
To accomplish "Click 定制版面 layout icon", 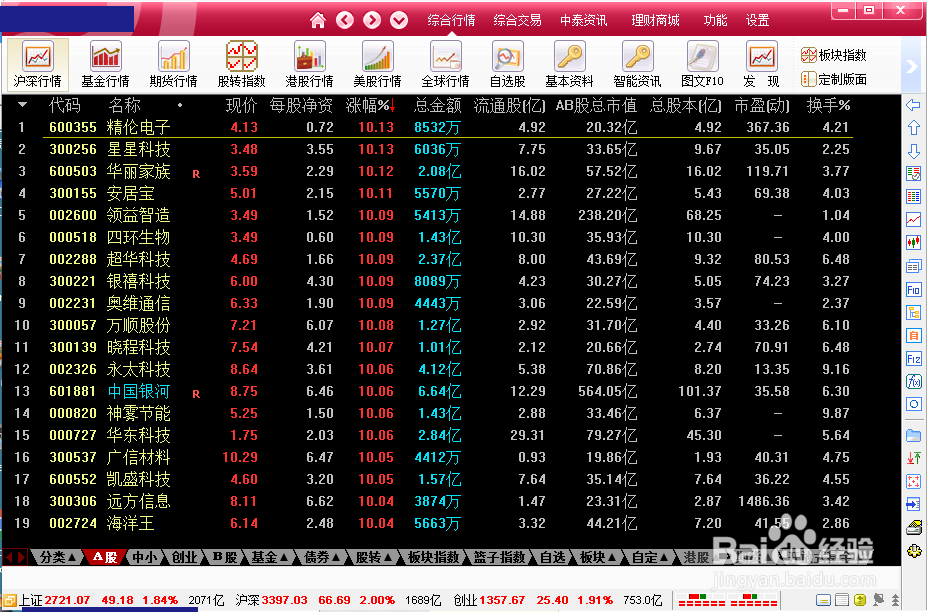I will click(834, 79).
